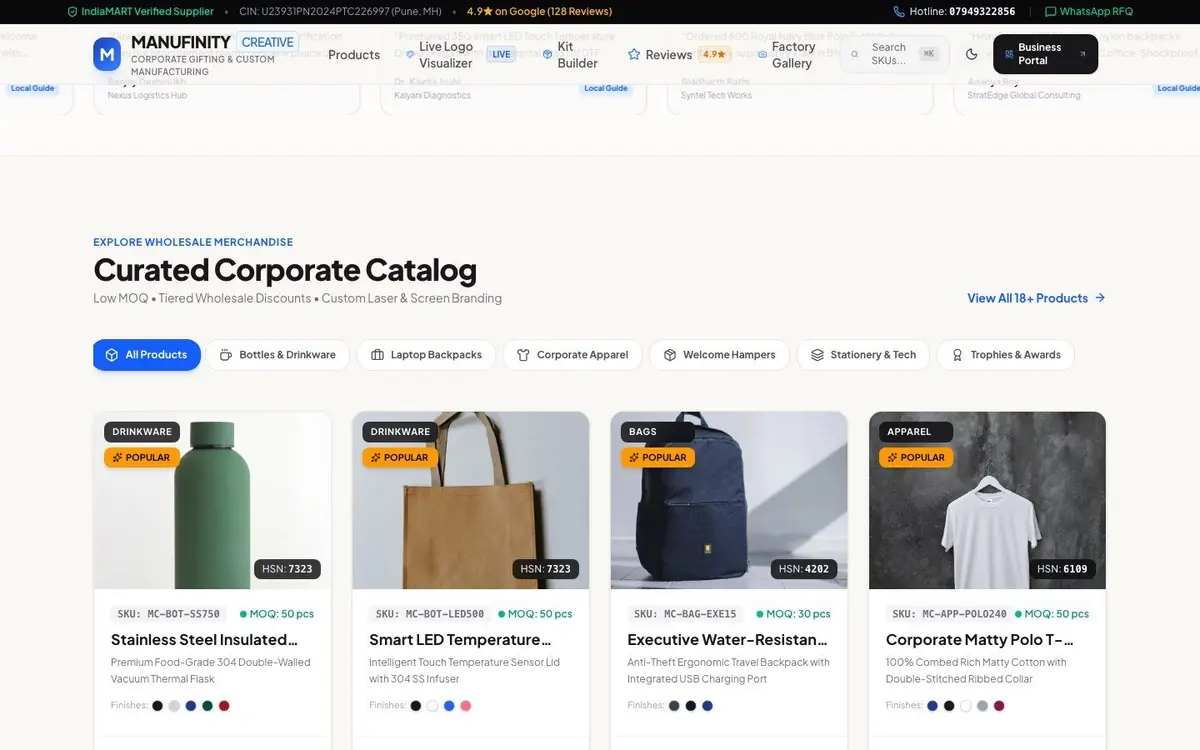Image resolution: width=1200 pixels, height=750 pixels.
Task: Click the WhatsApp RFQ link
Action: coord(1089,12)
